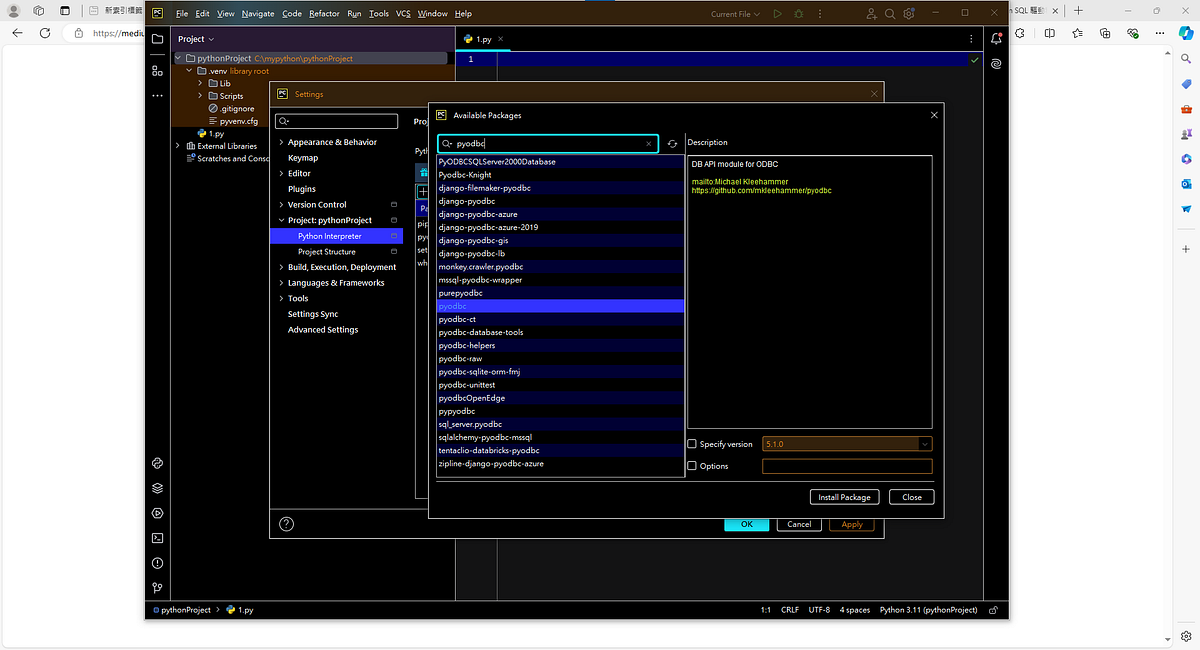Enable the Options checkbox
The width and height of the screenshot is (1200, 650).
point(691,465)
